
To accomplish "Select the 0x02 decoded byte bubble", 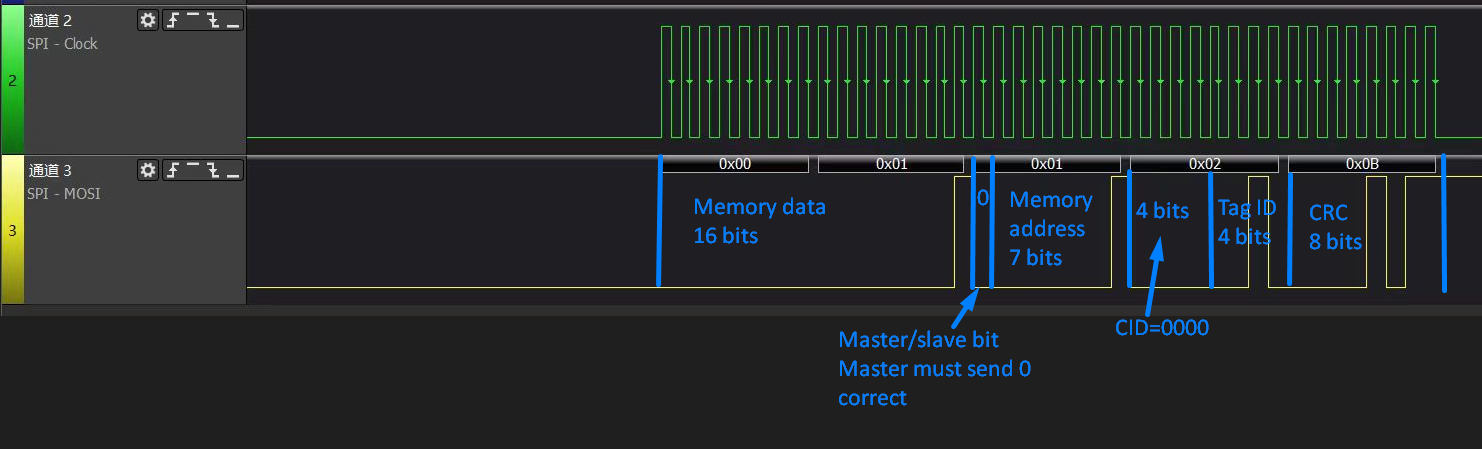I will pyautogui.click(x=1204, y=163).
